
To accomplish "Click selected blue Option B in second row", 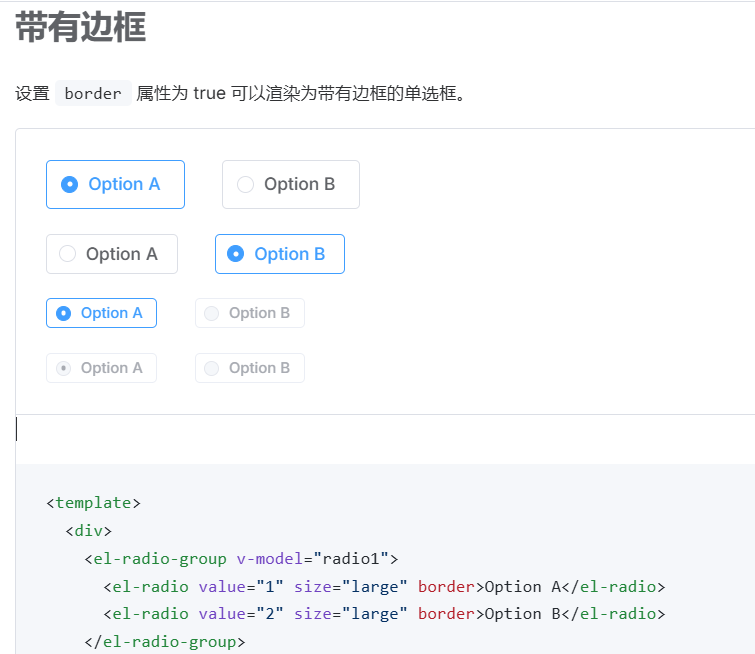I will point(280,254).
